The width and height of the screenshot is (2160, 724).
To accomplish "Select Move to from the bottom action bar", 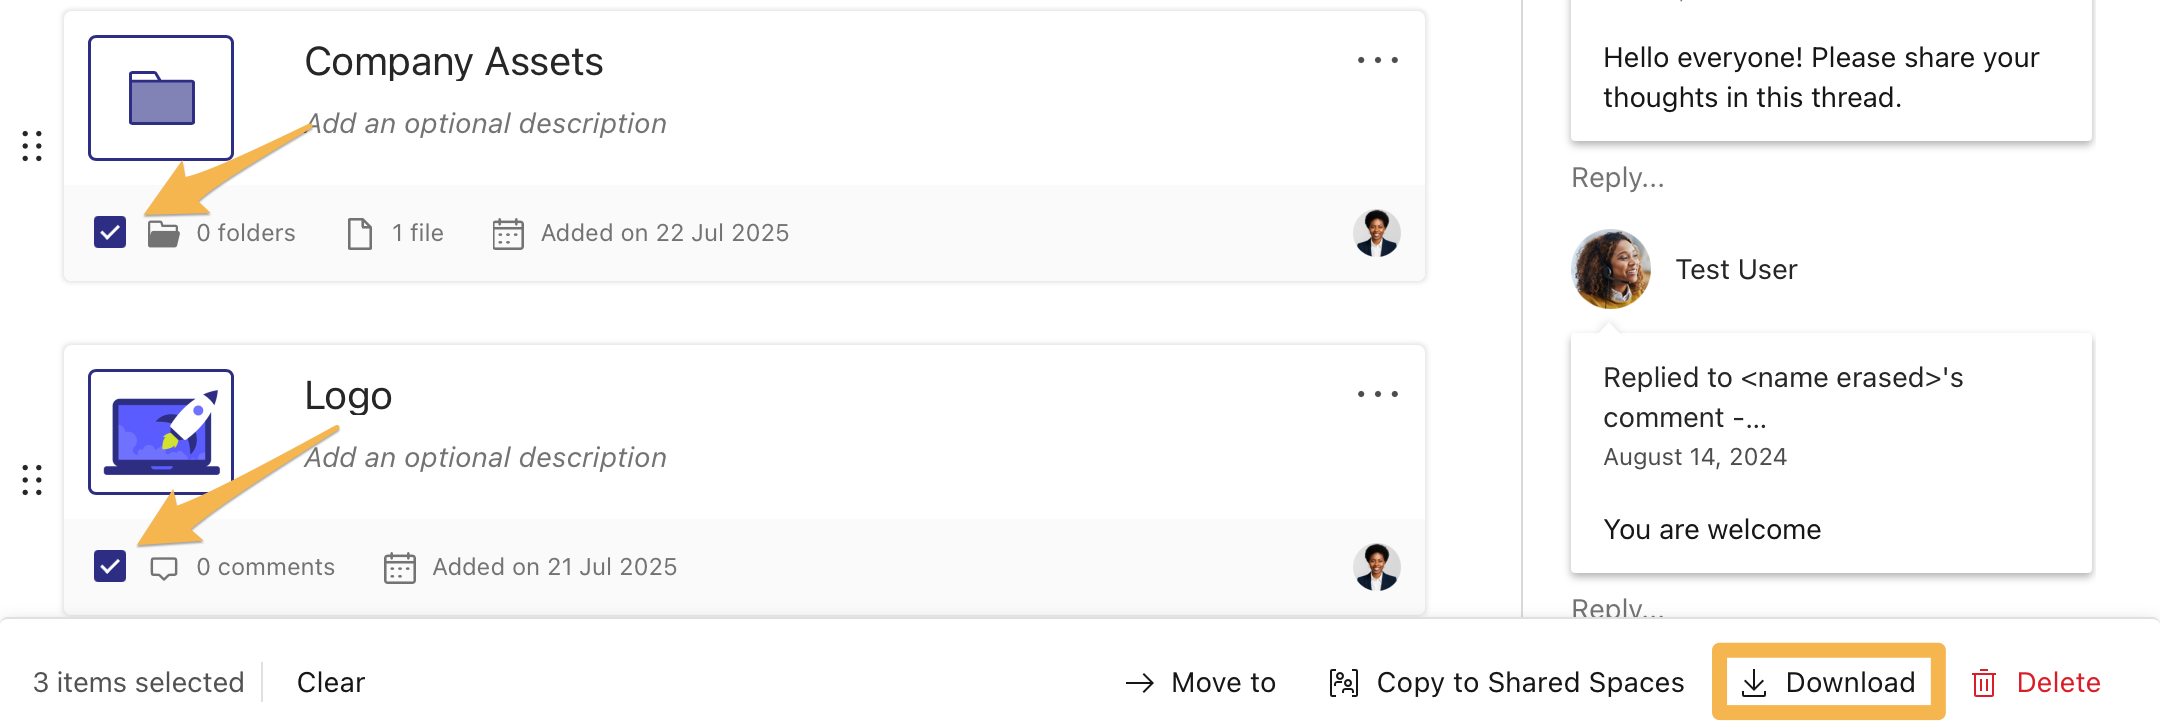I will (x=1223, y=682).
